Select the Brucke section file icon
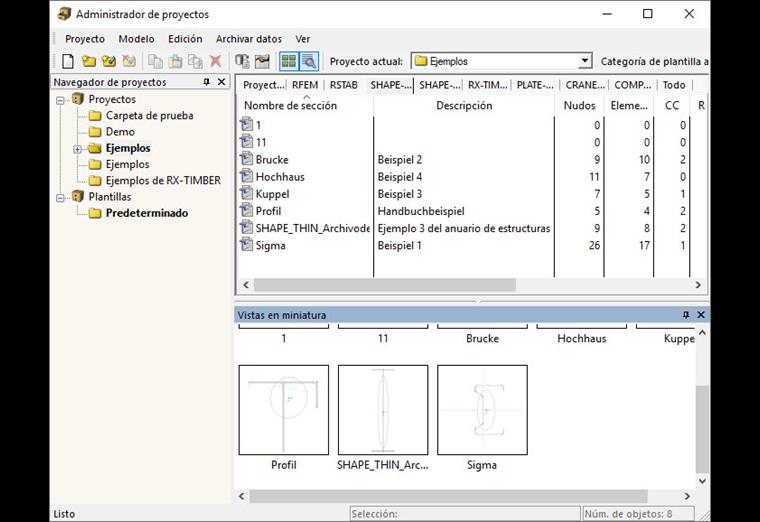This screenshot has height=522, width=760. coord(247,159)
